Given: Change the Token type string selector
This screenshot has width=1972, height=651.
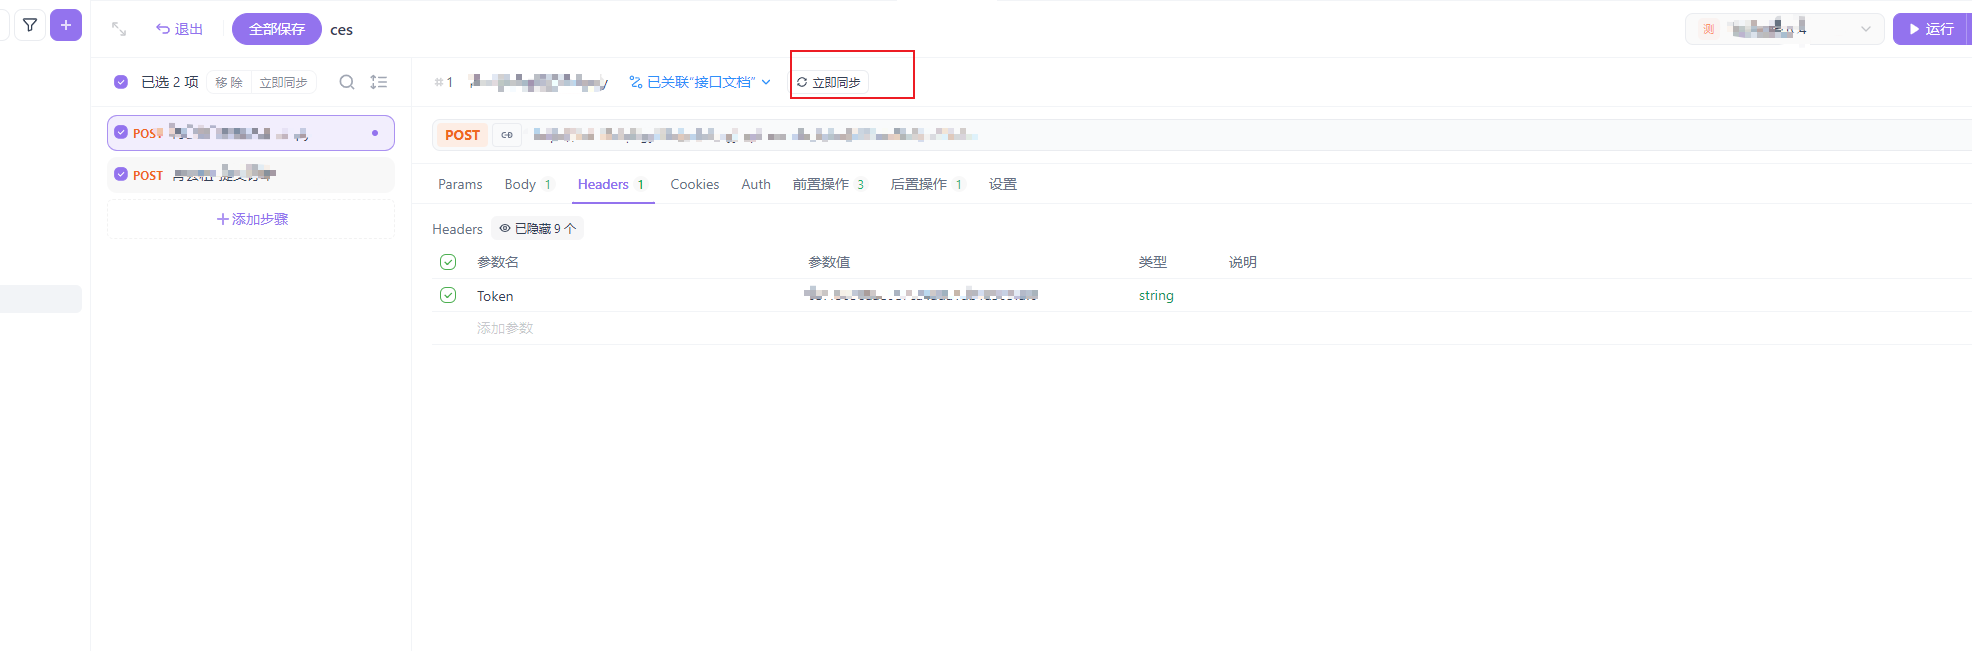Looking at the screenshot, I should [x=1156, y=295].
